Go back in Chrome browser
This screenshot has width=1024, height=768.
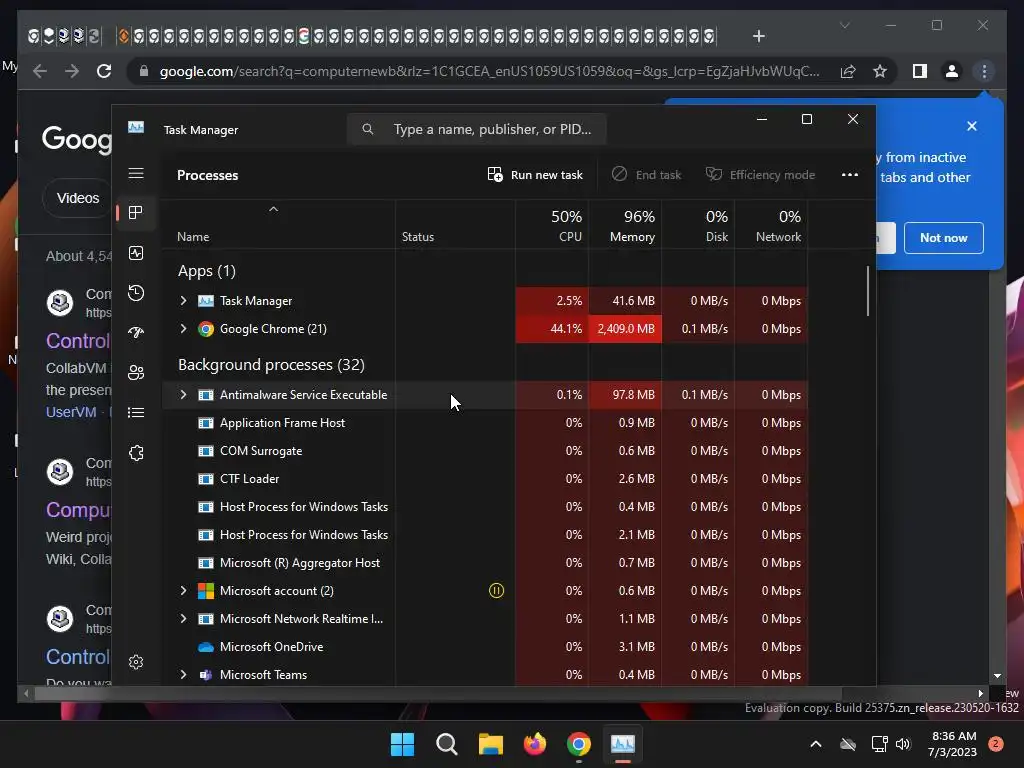pos(40,71)
